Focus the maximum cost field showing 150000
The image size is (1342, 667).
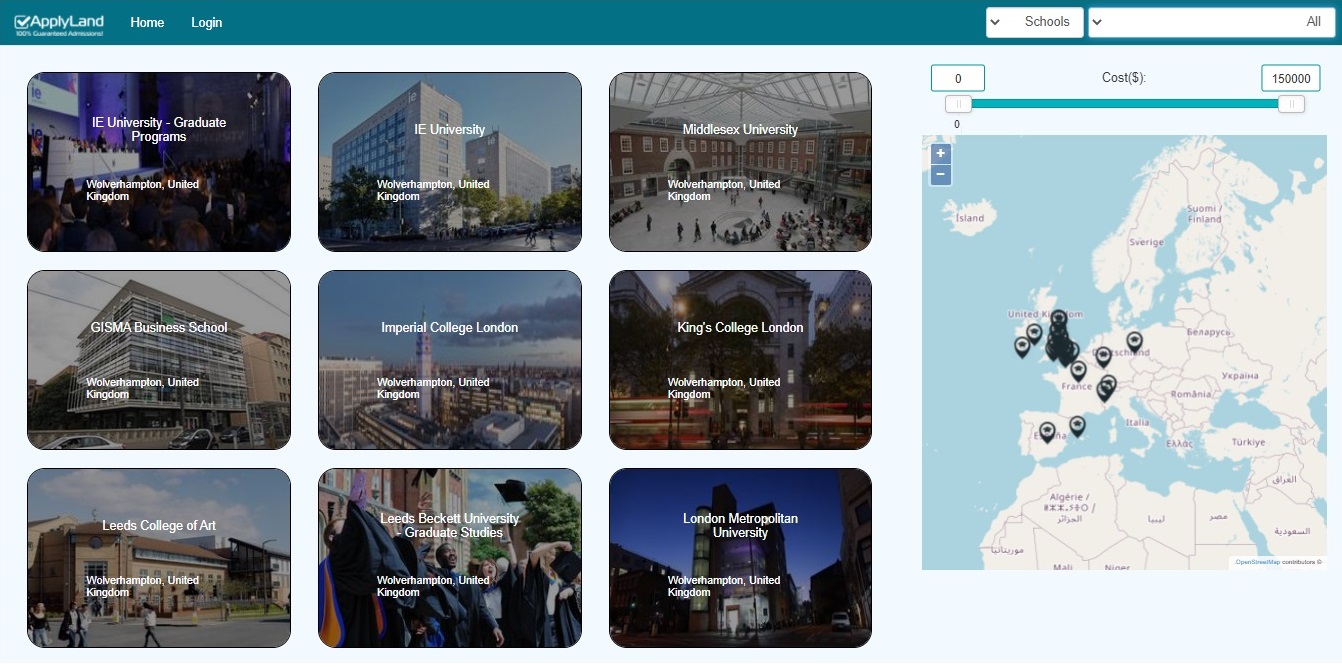point(1291,78)
